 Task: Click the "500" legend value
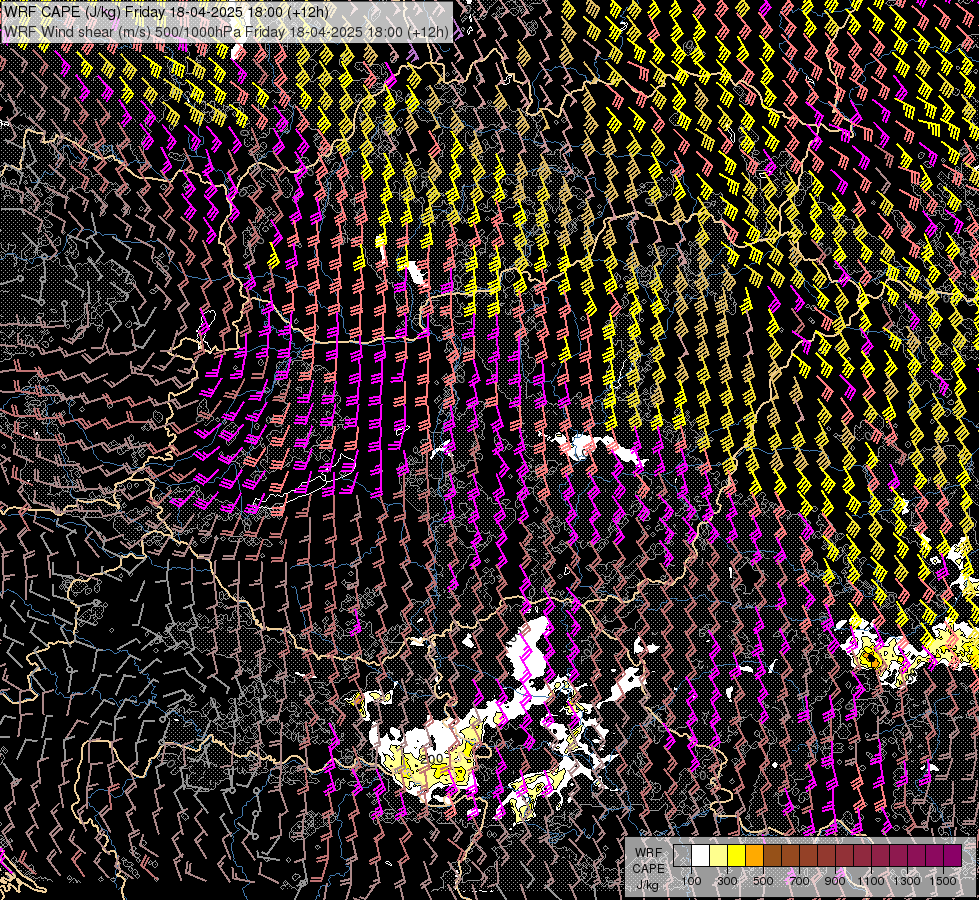pos(763,881)
